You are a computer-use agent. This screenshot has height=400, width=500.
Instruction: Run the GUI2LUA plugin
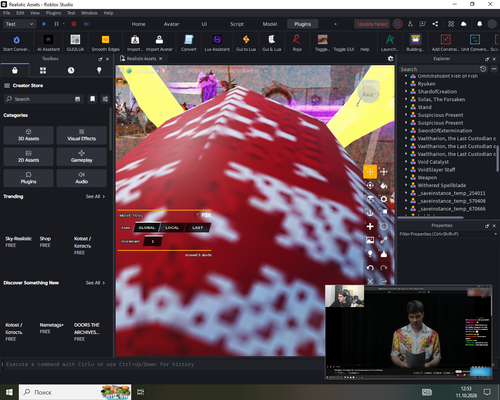point(75,43)
